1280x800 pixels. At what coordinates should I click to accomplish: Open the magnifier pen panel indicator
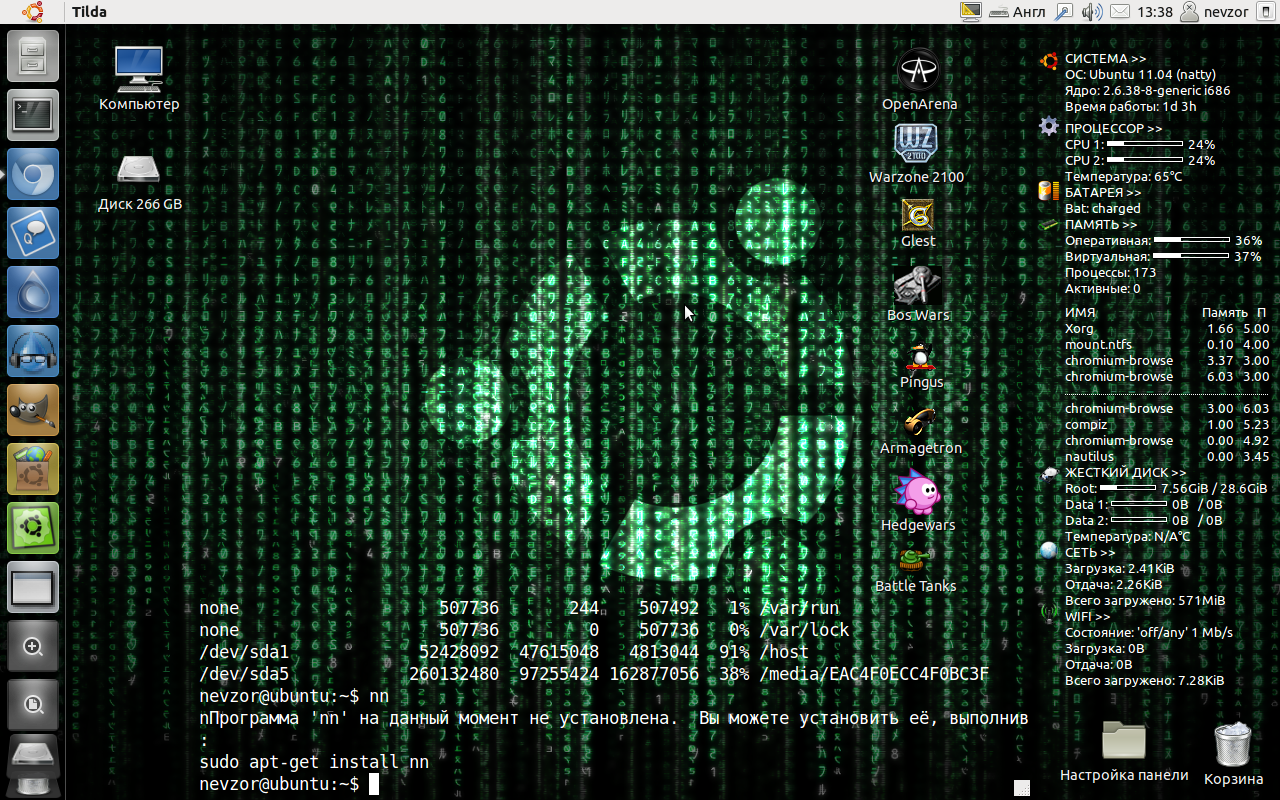(1064, 12)
